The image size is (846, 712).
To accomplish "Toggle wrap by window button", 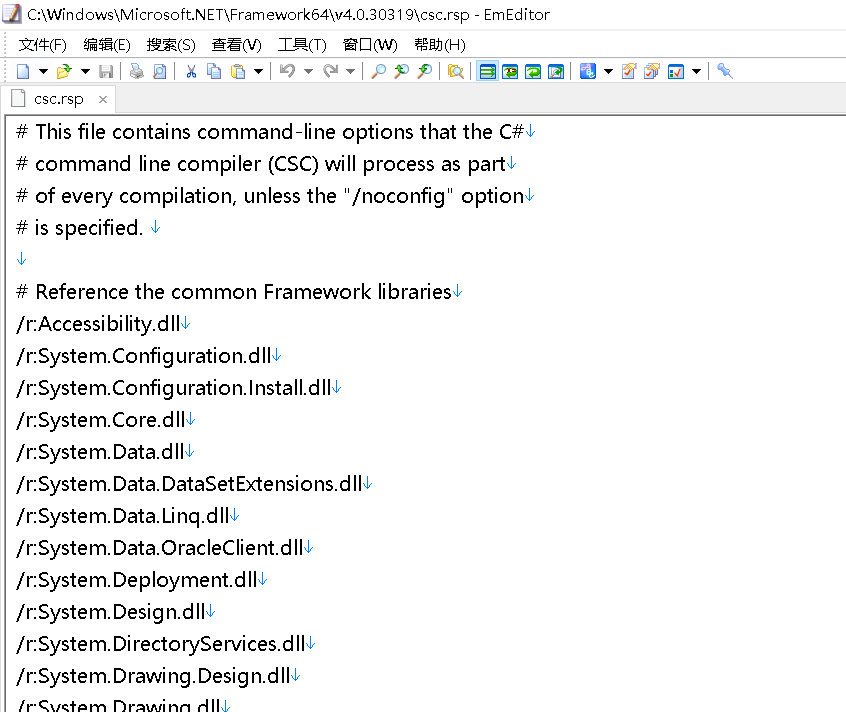I will coord(533,71).
